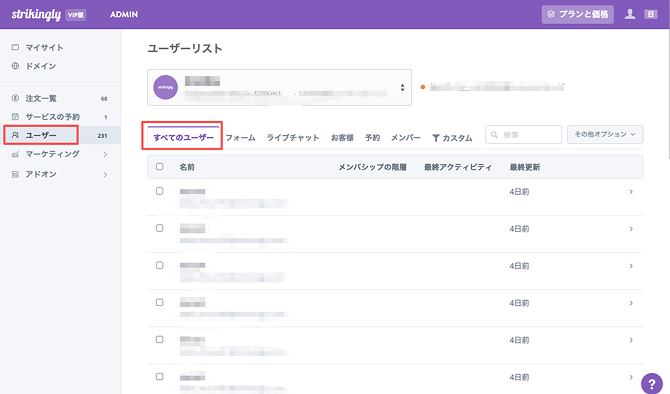670x394 pixels.
Task: Switch to フォーム tab
Action: 240,138
